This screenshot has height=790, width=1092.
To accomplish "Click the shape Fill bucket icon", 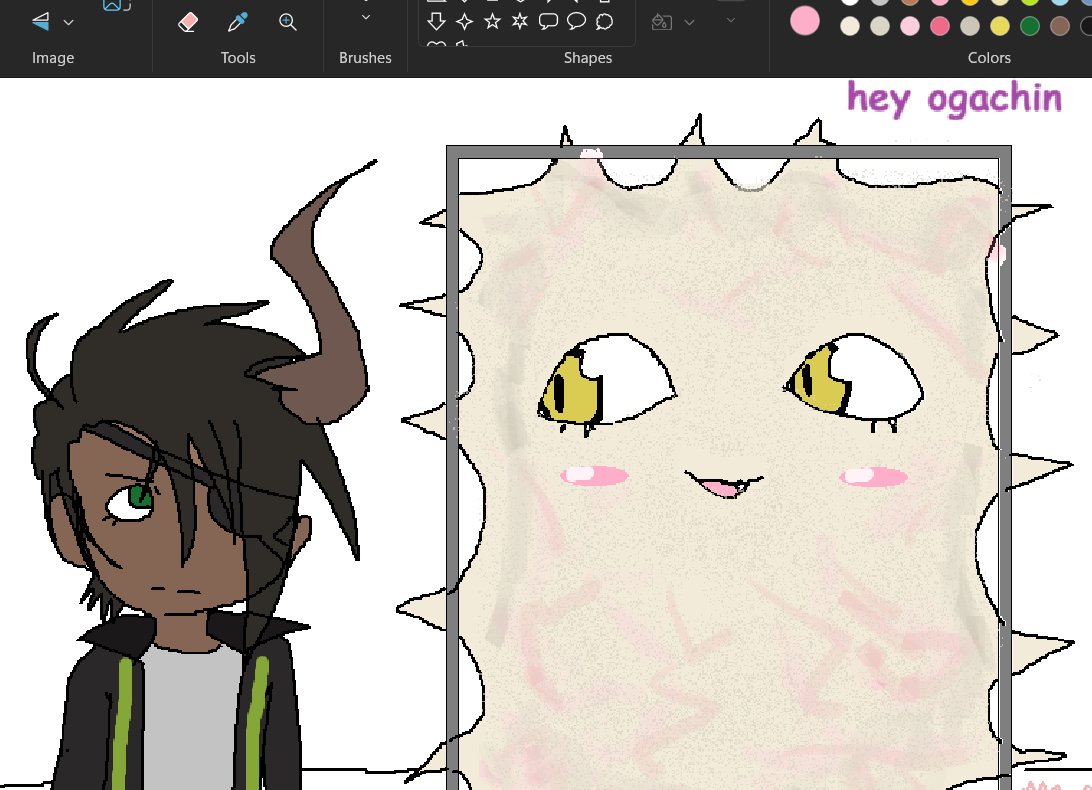I will (662, 22).
